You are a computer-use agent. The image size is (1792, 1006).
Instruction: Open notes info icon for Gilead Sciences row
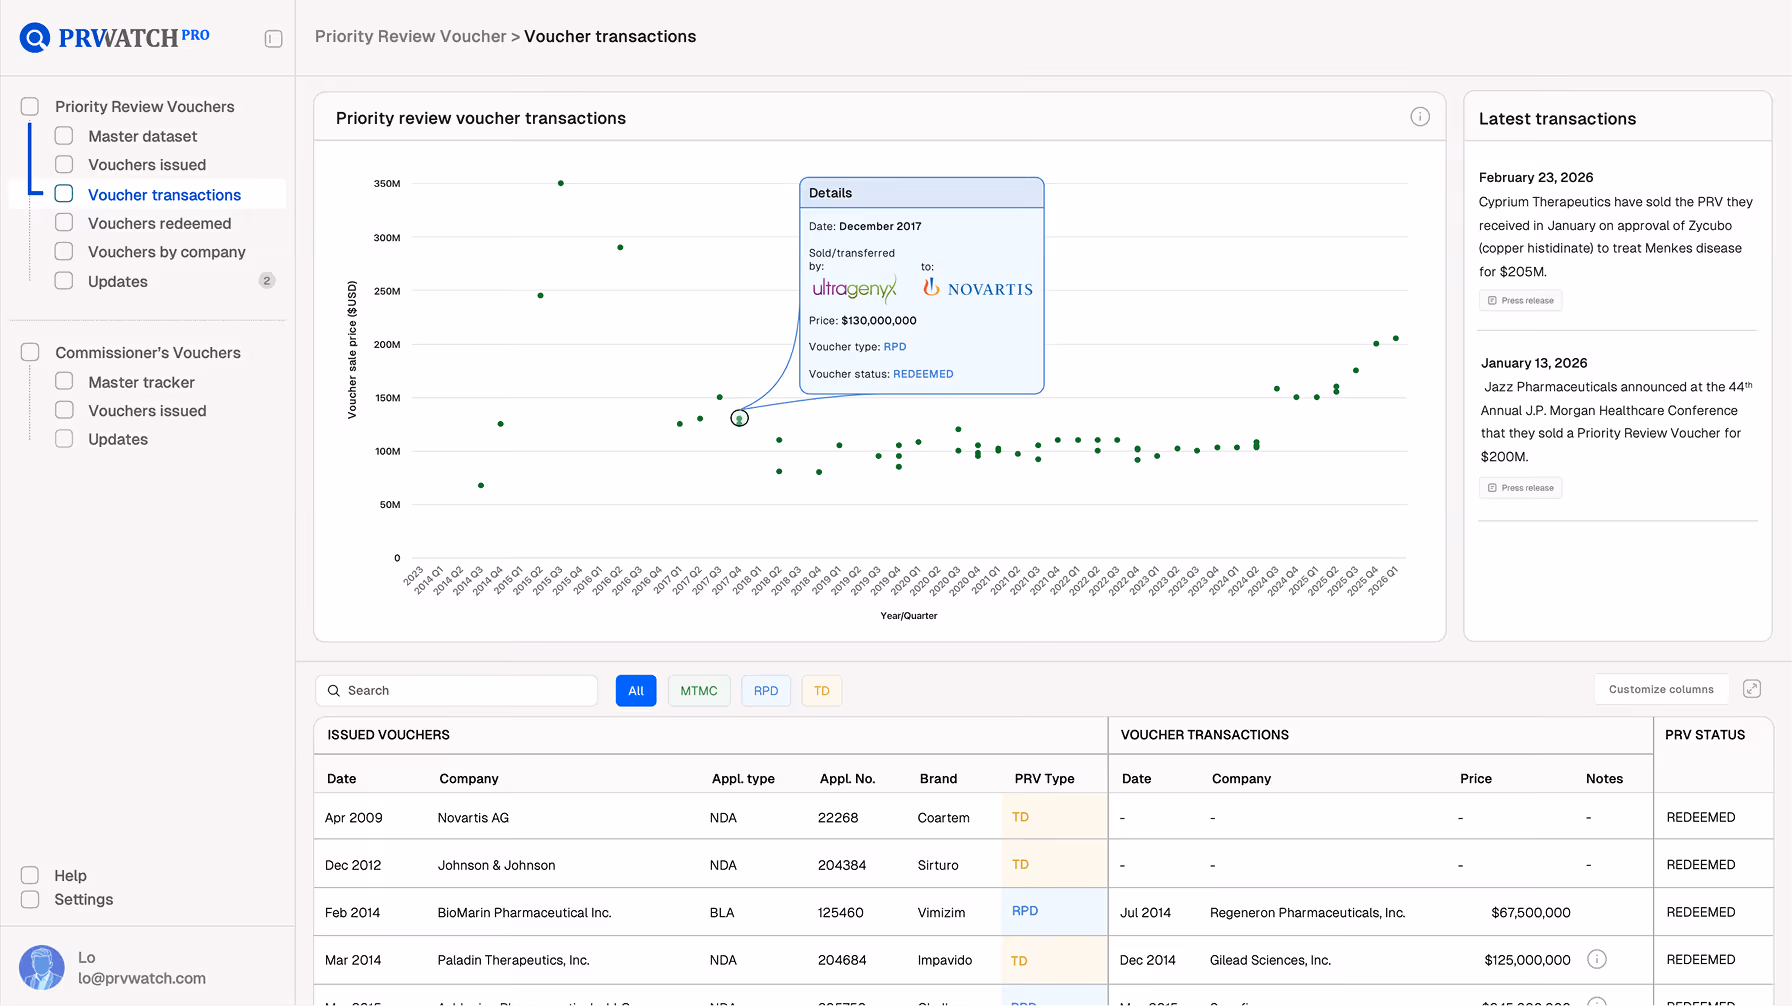1597,959
